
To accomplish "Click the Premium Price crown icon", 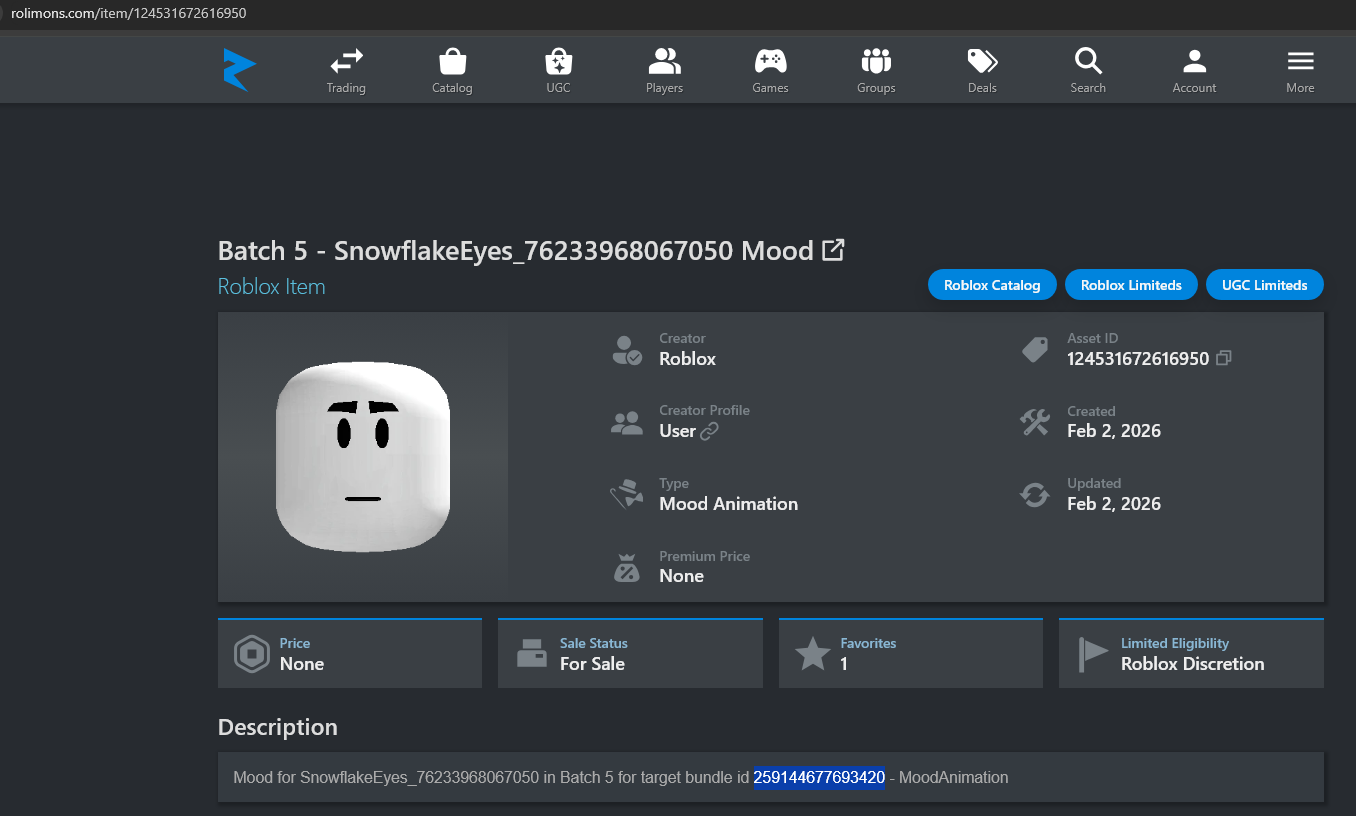I will pos(627,568).
